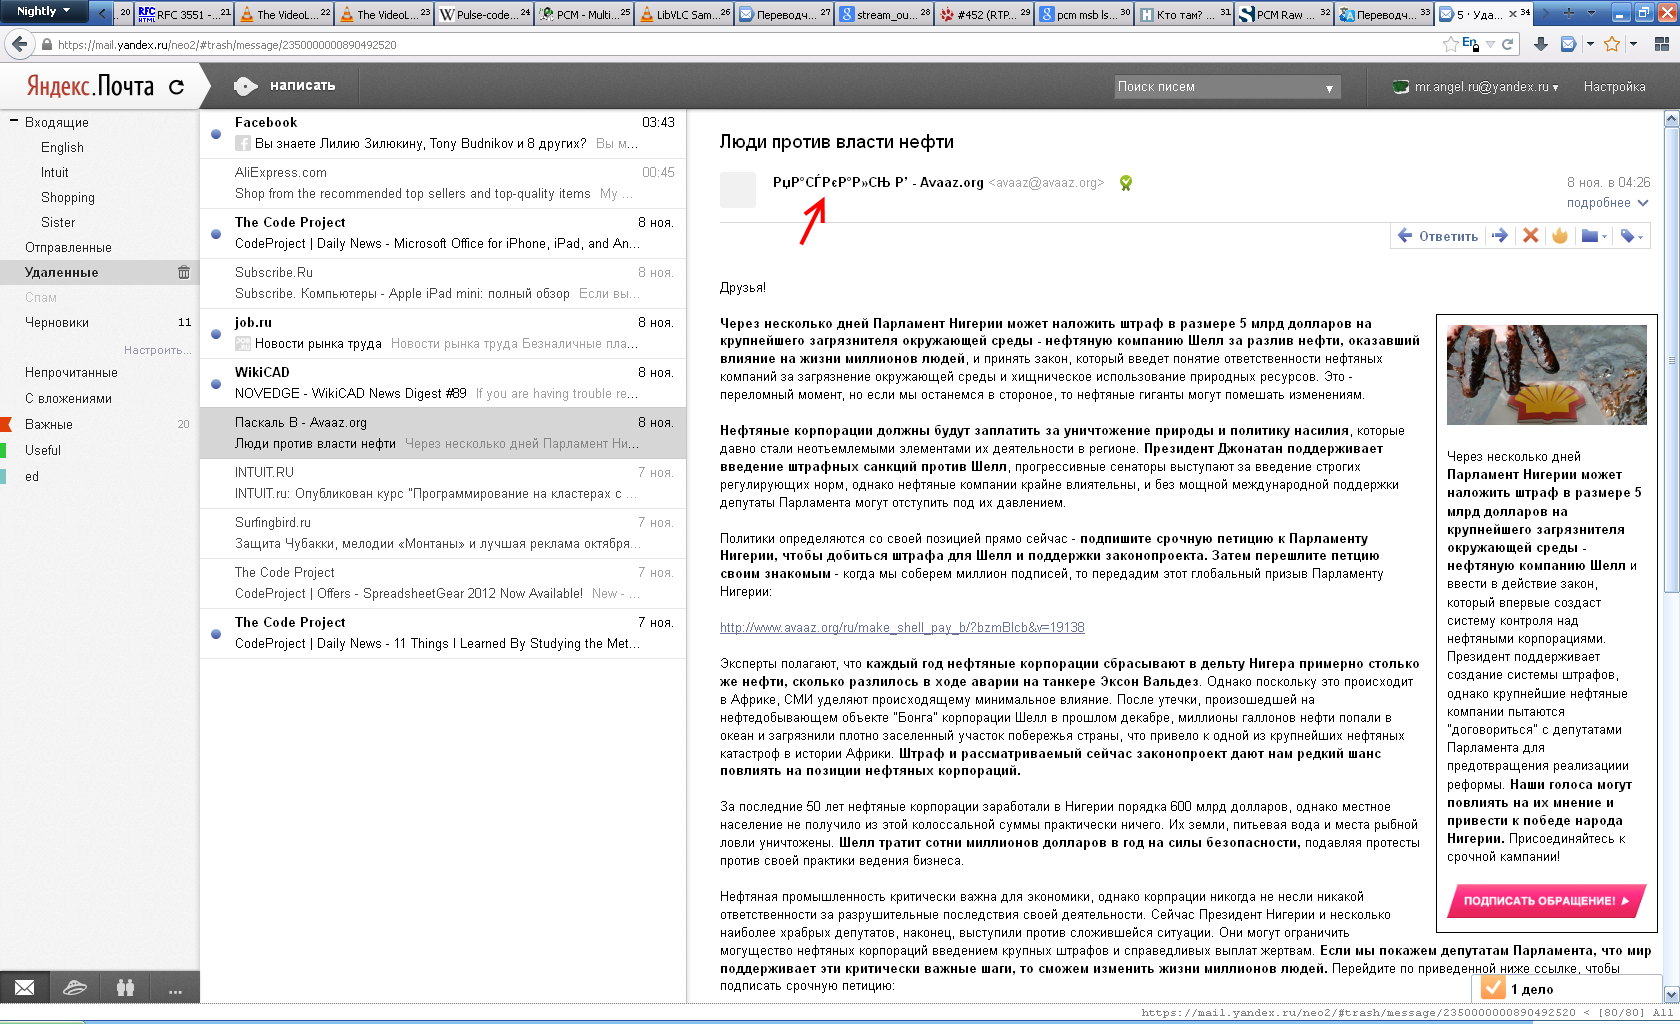The height and width of the screenshot is (1024, 1680).
Task: Open bookmarks with the orange star icon
Action: pyautogui.click(x=1612, y=44)
